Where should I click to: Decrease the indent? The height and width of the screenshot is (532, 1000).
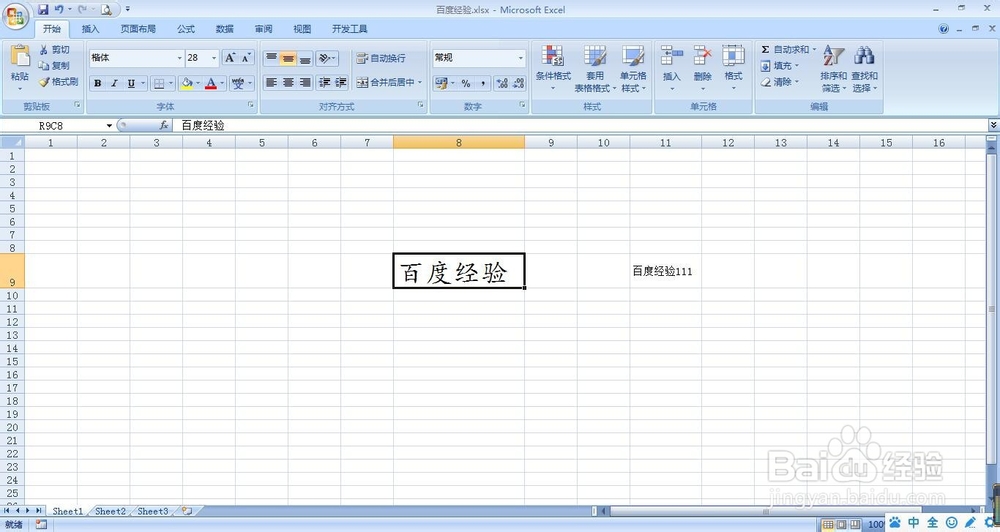325,82
